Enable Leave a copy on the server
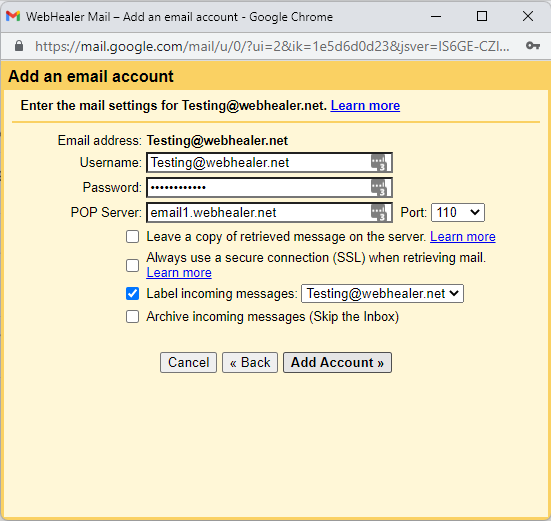This screenshot has width=551, height=521. (x=132, y=237)
